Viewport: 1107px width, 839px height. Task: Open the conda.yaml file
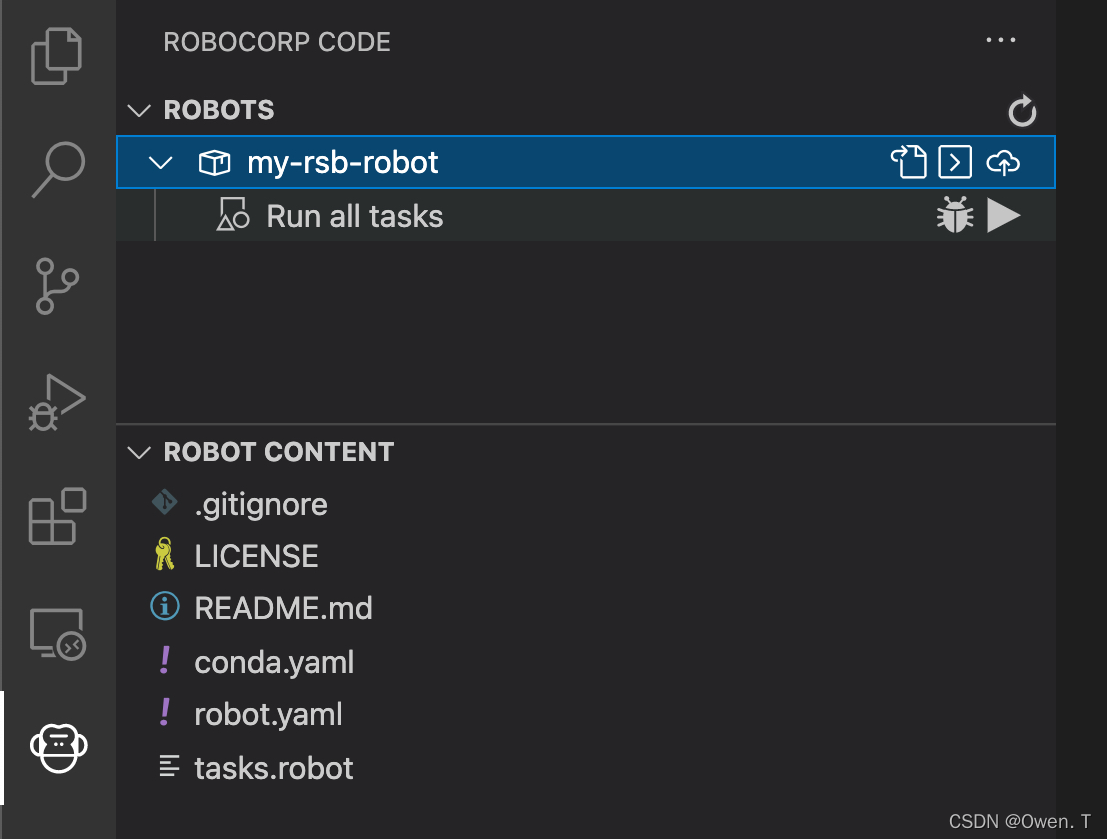pyautogui.click(x=274, y=662)
